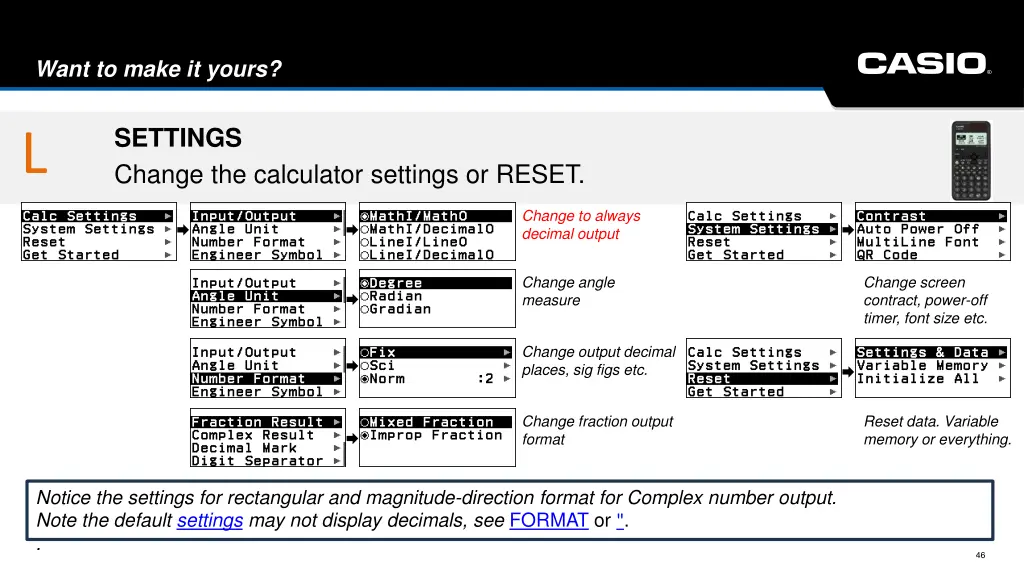The width and height of the screenshot is (1024, 576).
Task: Click 'Change to always decimal output' red note
Action: coord(581,225)
